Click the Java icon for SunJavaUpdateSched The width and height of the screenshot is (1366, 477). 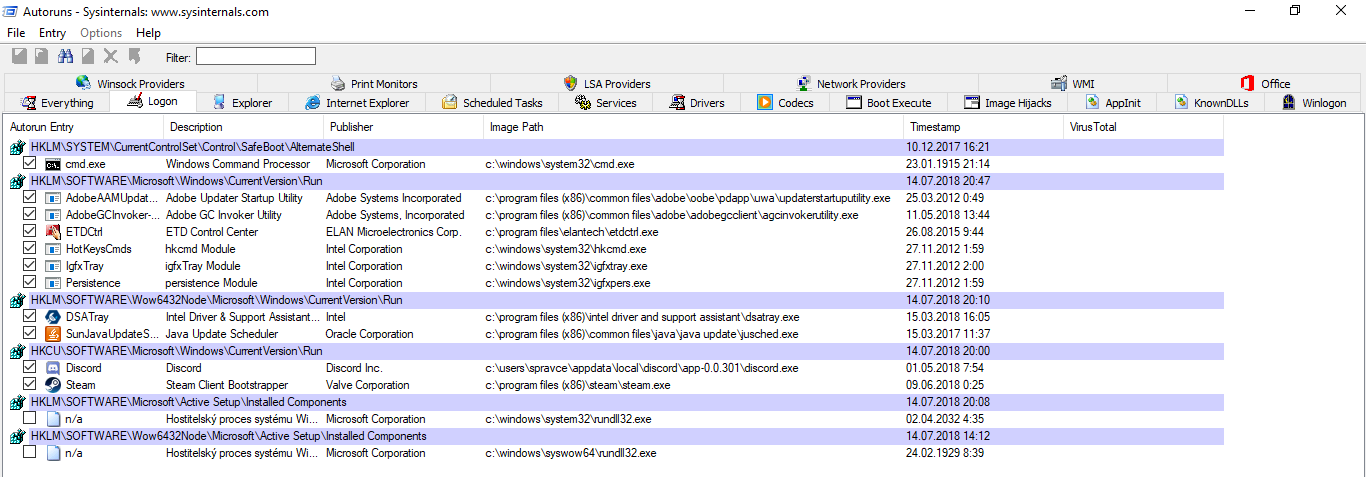click(53, 334)
